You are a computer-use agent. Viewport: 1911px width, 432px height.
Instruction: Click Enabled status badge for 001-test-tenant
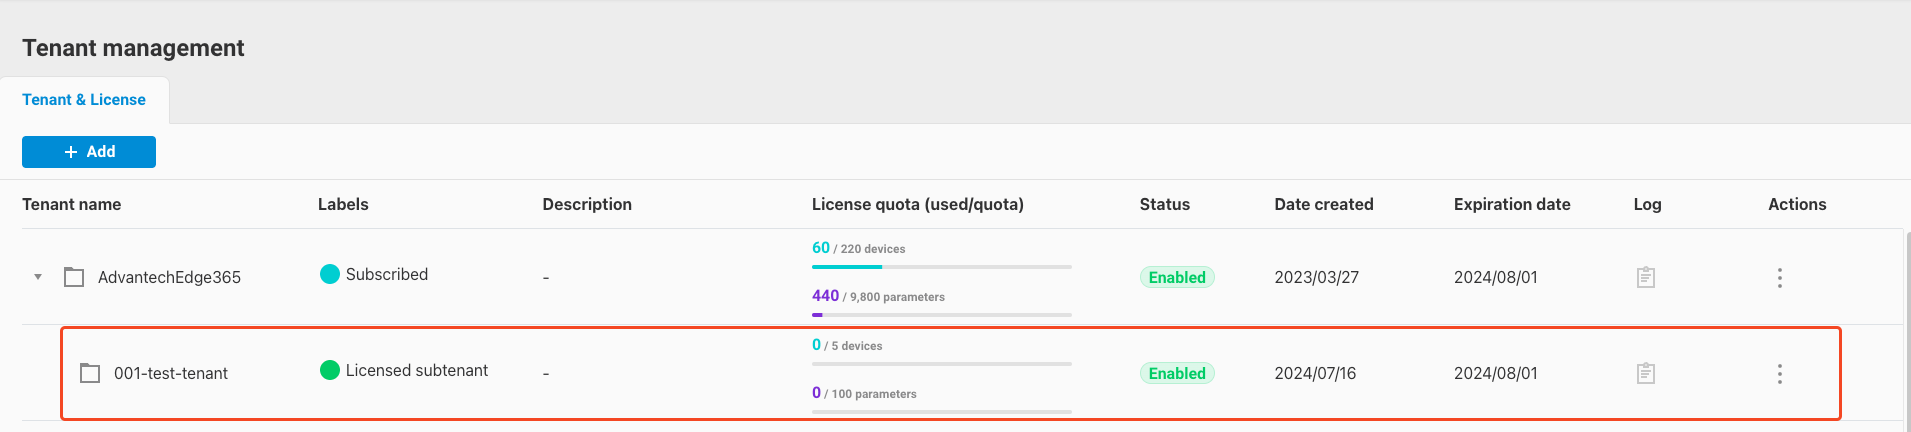coord(1177,373)
